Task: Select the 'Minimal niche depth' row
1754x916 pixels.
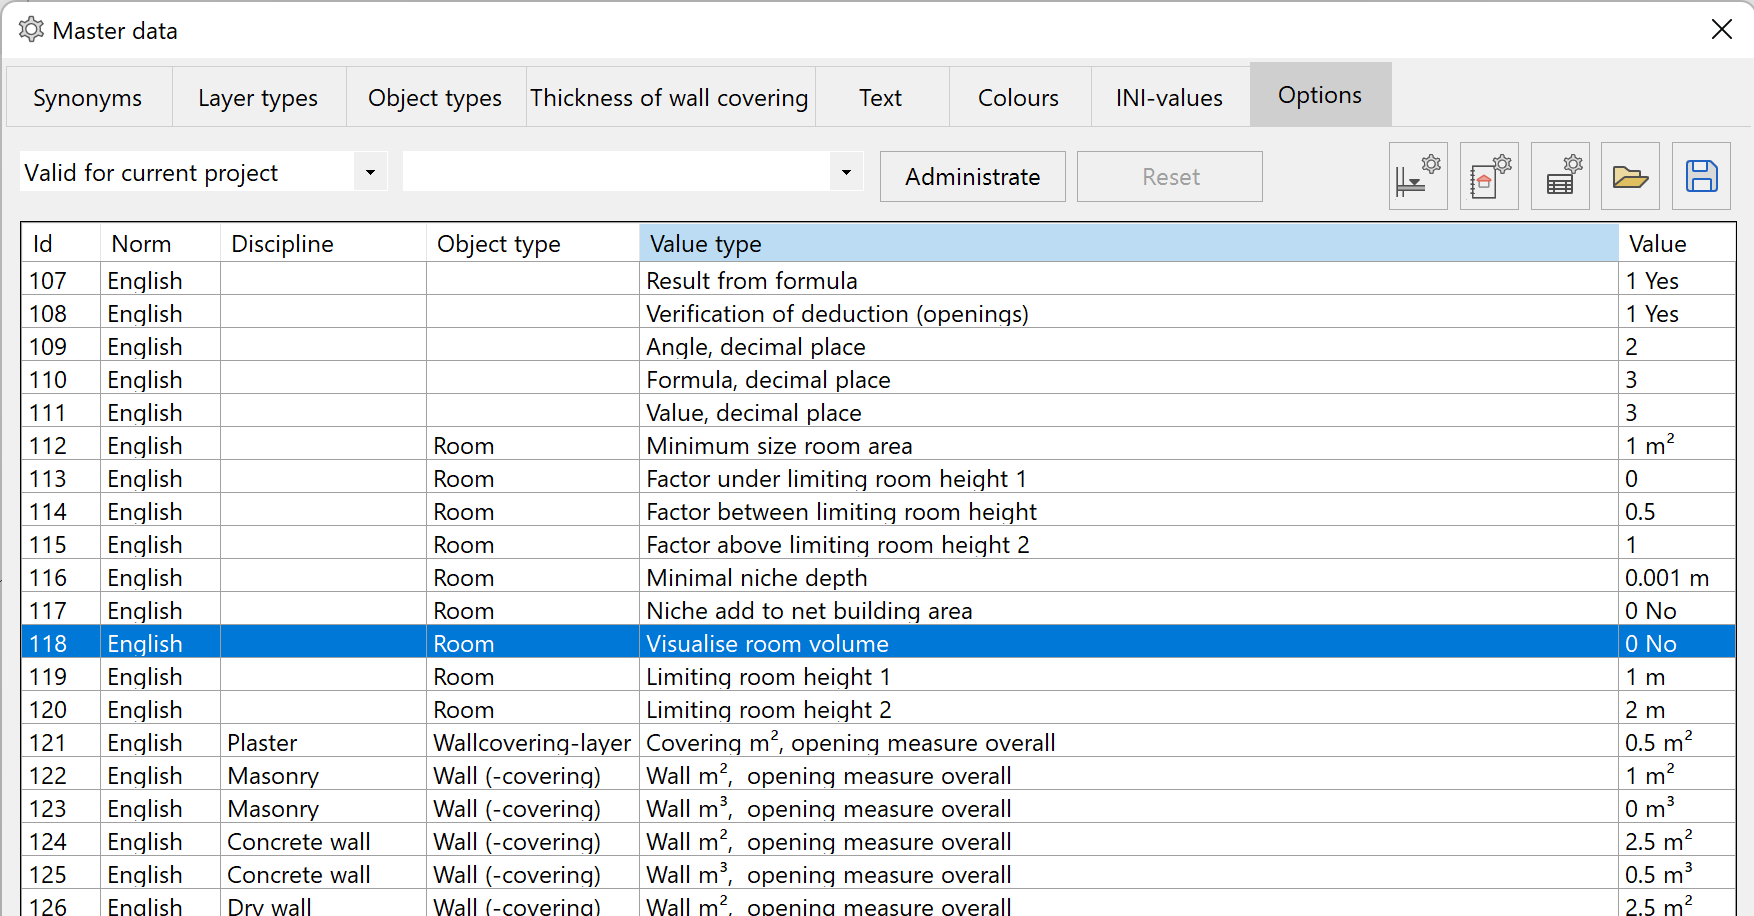Action: coord(878,577)
